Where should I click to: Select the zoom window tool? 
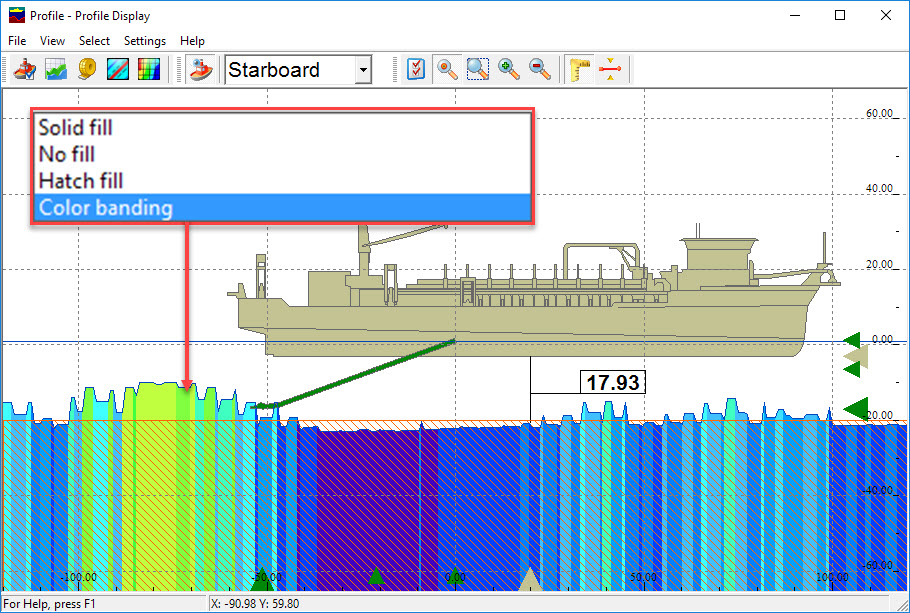click(x=478, y=70)
